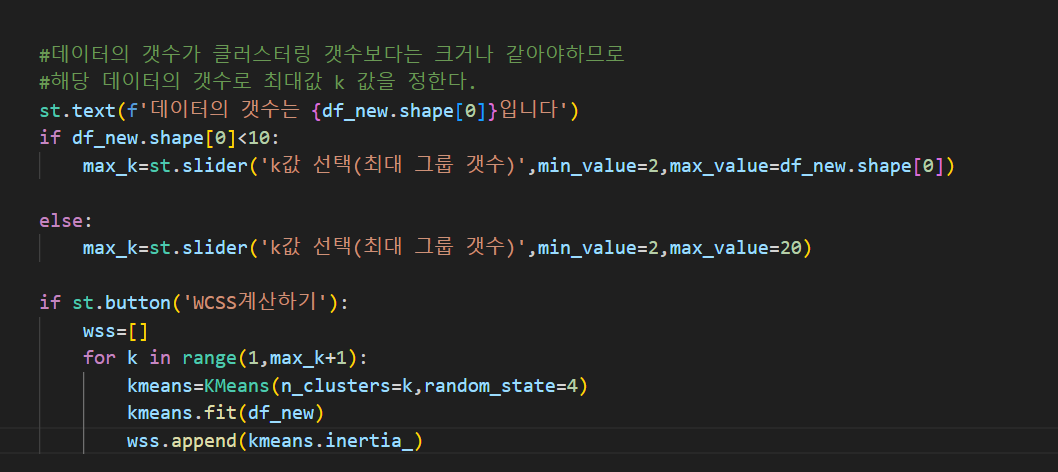Click the comment line starting '#데이터의 갯수가'
1058x472 pixels.
point(332,54)
